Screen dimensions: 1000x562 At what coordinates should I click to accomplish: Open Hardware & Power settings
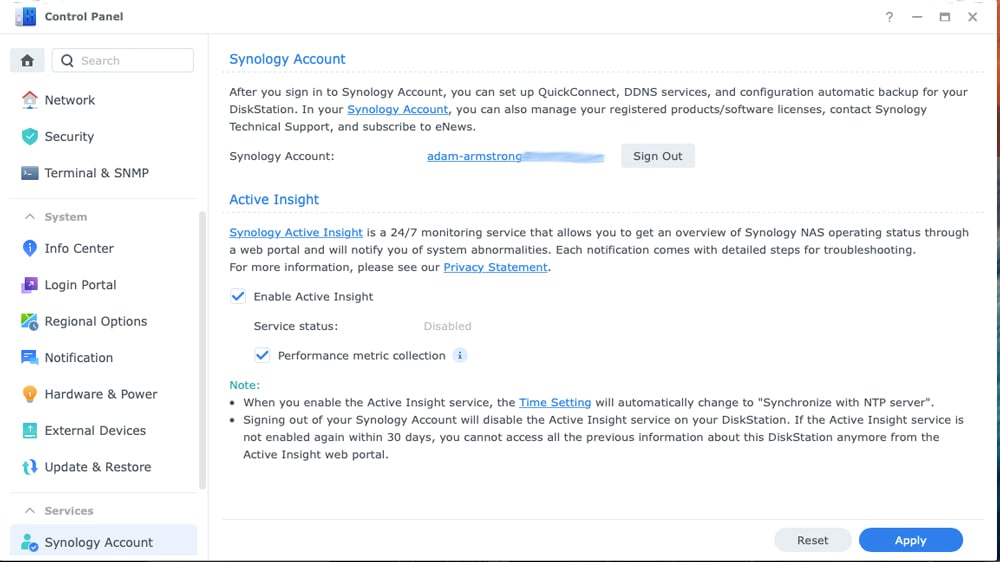[x=103, y=394]
